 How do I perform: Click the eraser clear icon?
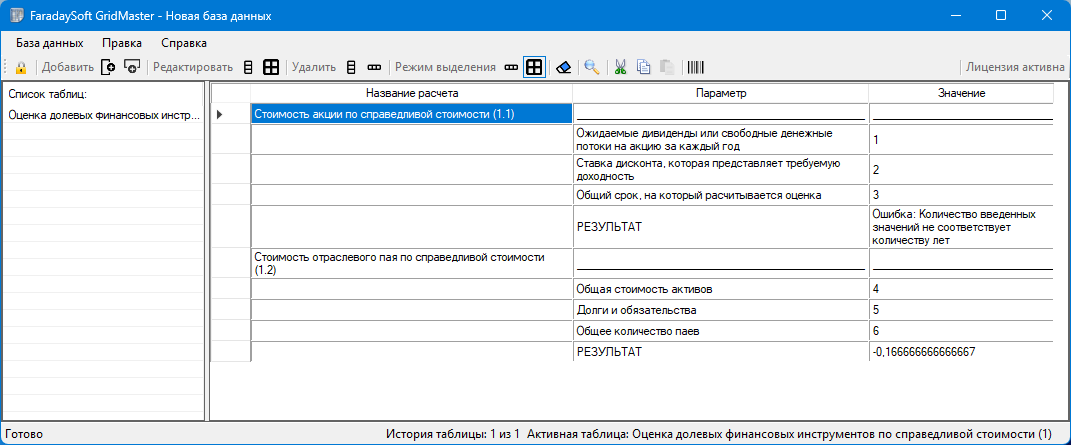(564, 68)
